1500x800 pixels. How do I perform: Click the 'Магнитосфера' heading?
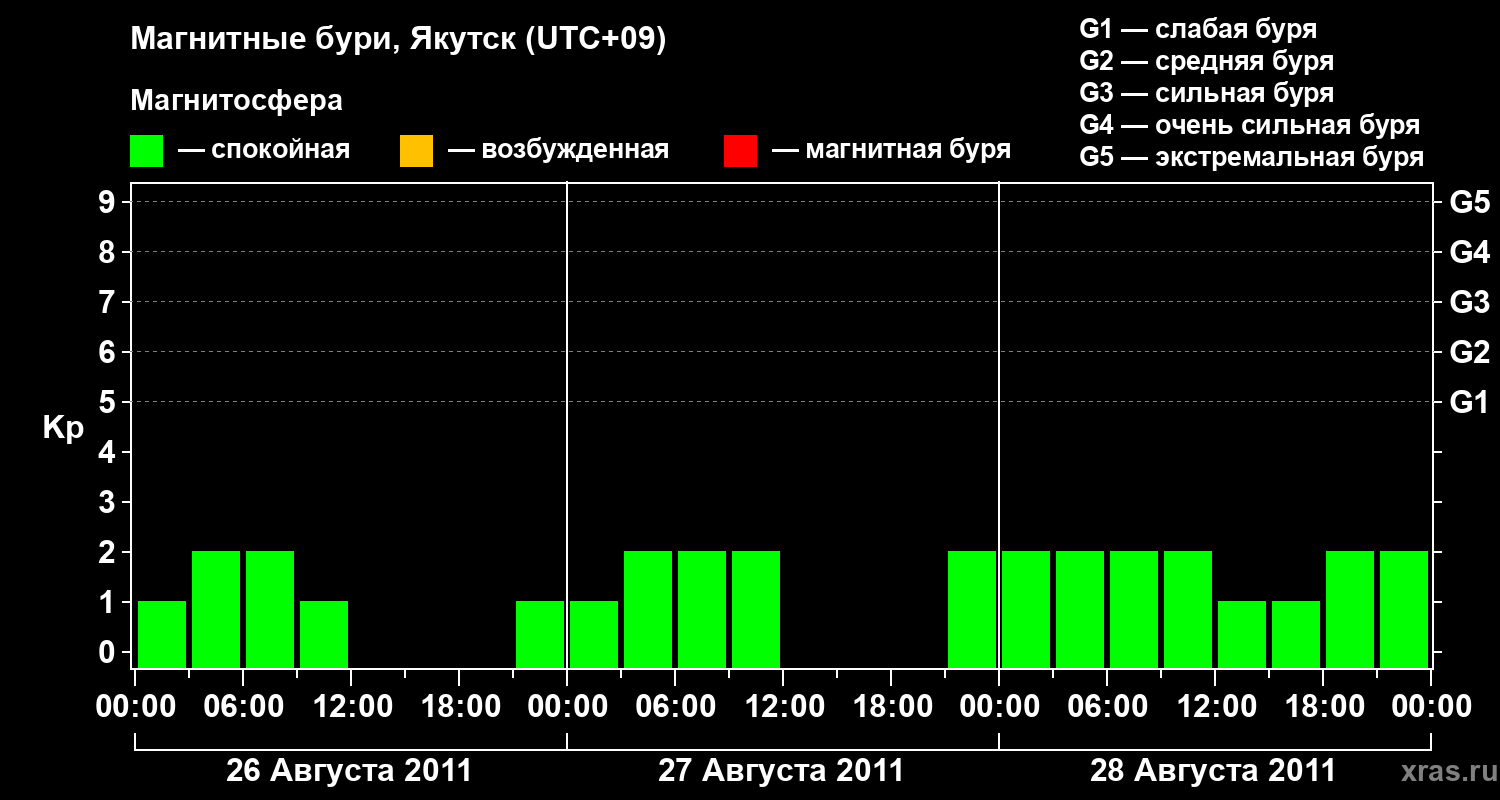pos(236,101)
